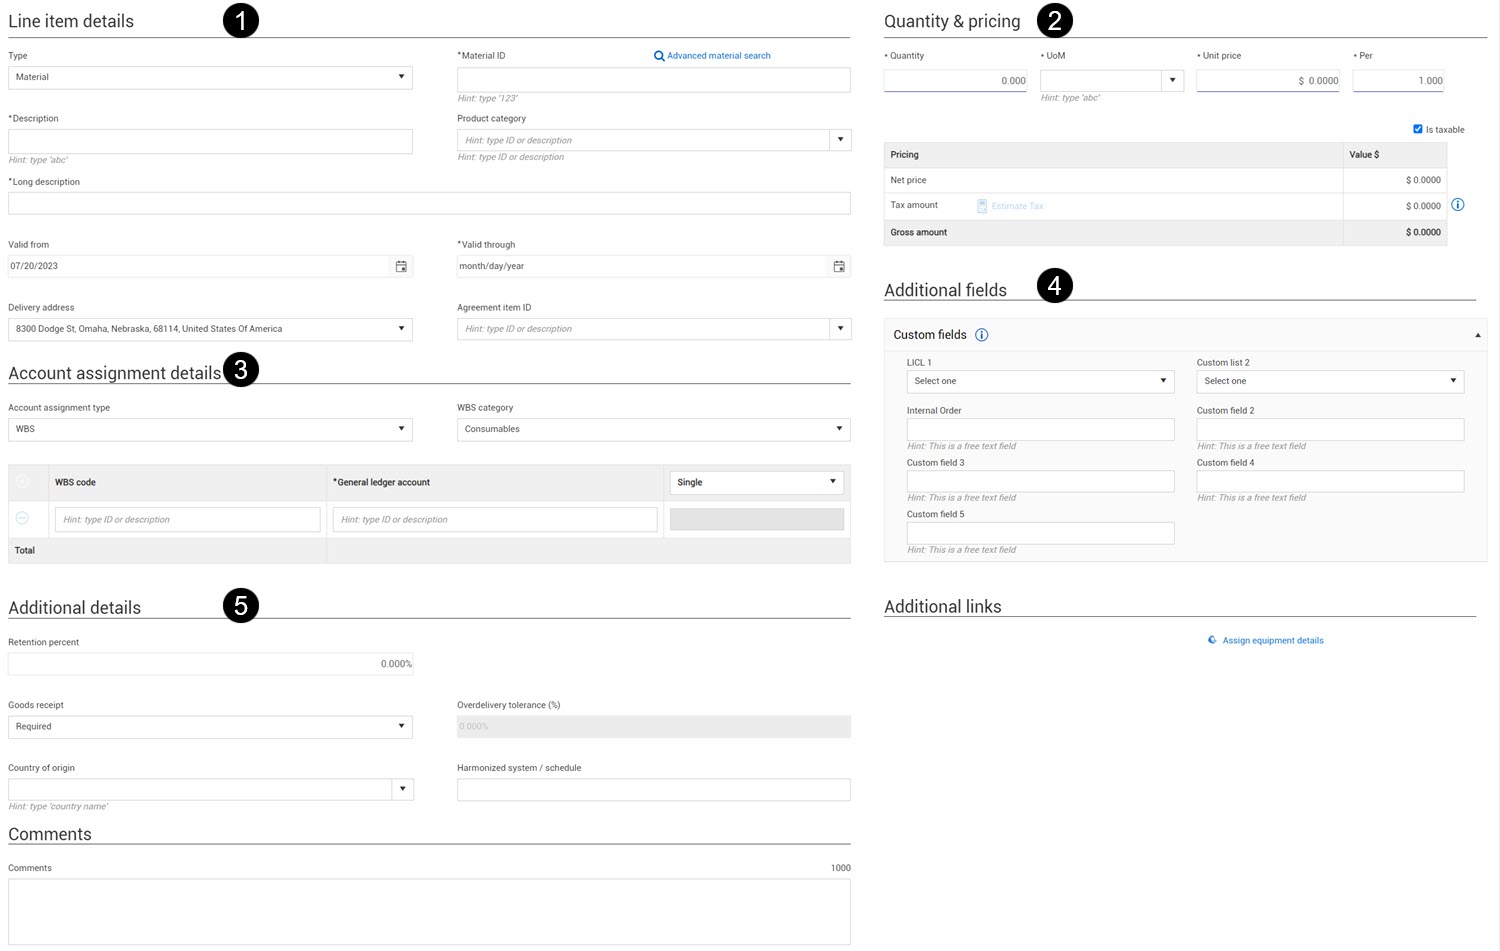
Task: Open the Valid from calendar picker
Action: [401, 266]
